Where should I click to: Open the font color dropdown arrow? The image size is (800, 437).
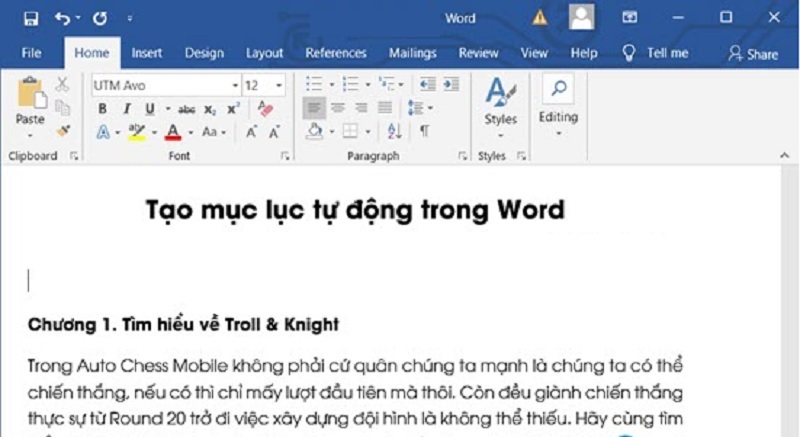click(x=190, y=133)
